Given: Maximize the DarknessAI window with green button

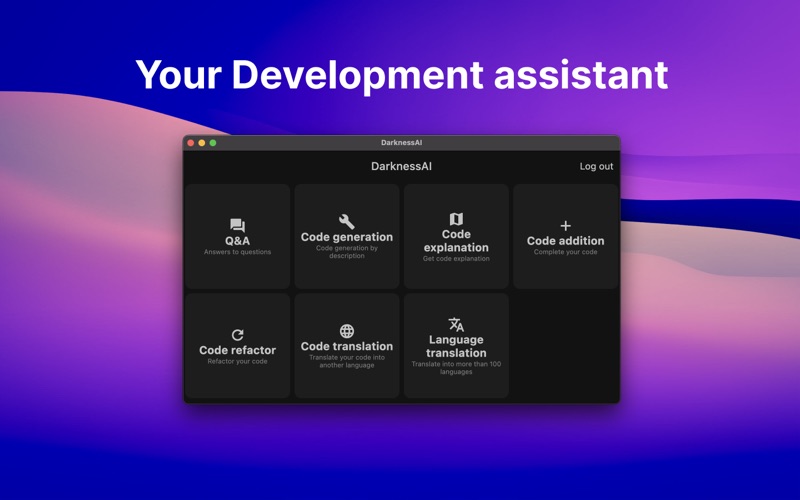Looking at the screenshot, I should tap(213, 143).
